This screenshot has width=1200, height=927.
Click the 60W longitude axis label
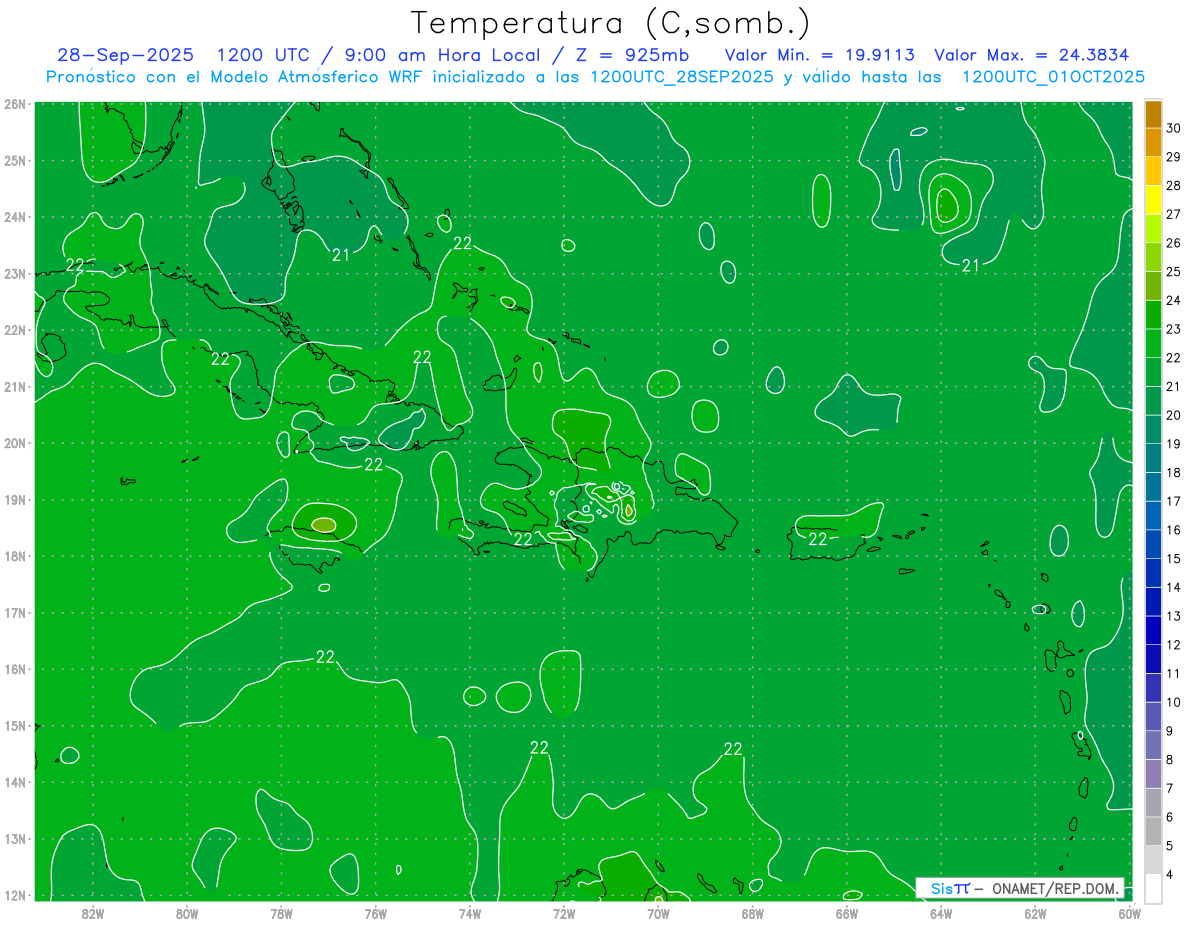pos(1129,912)
